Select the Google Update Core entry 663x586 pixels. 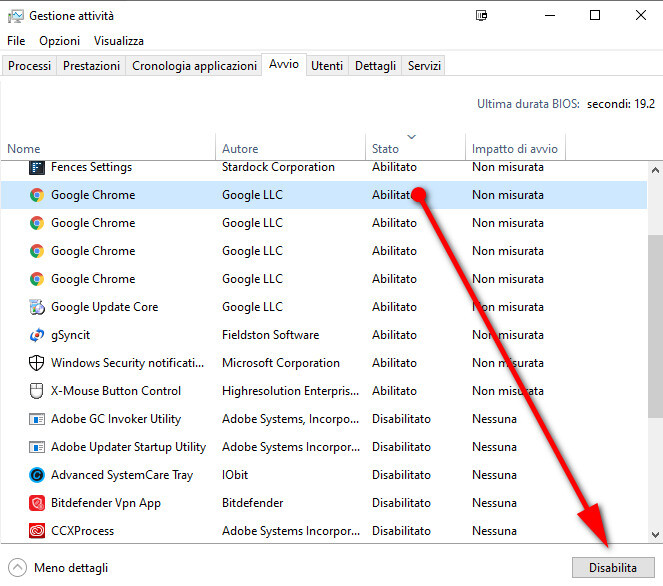(104, 307)
